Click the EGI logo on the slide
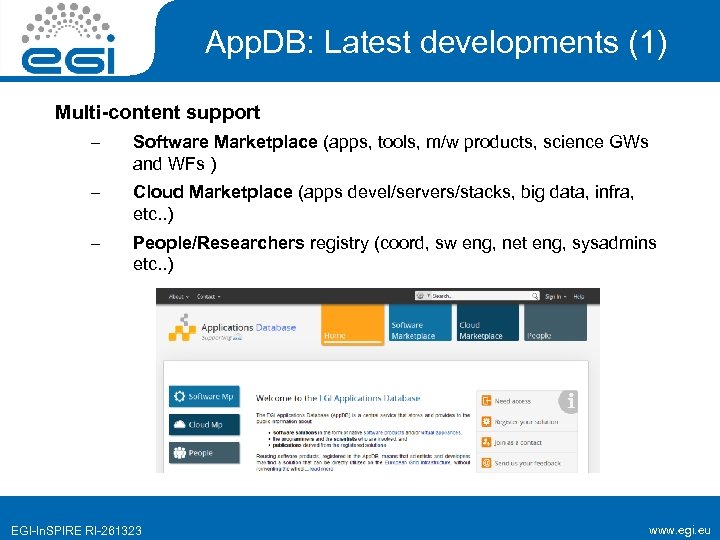Image resolution: width=720 pixels, height=540 pixels. point(68,39)
